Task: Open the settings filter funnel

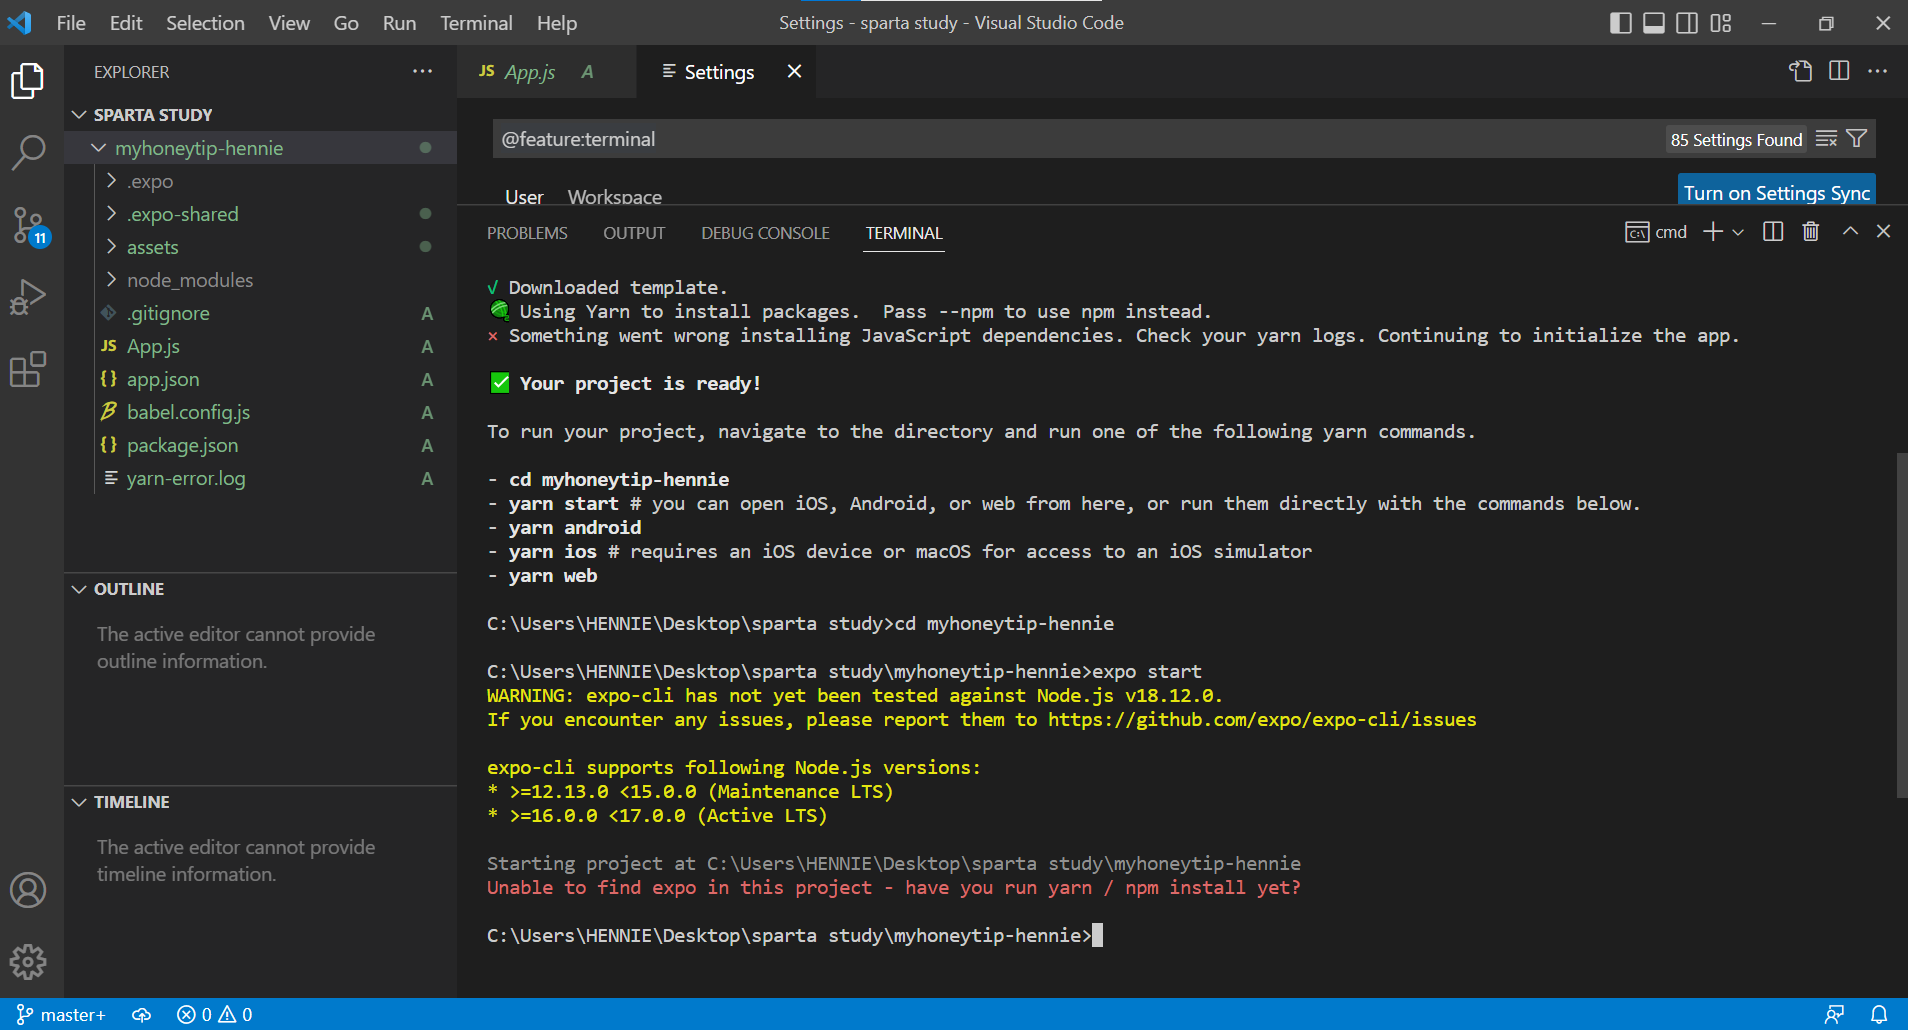Action: tap(1857, 139)
